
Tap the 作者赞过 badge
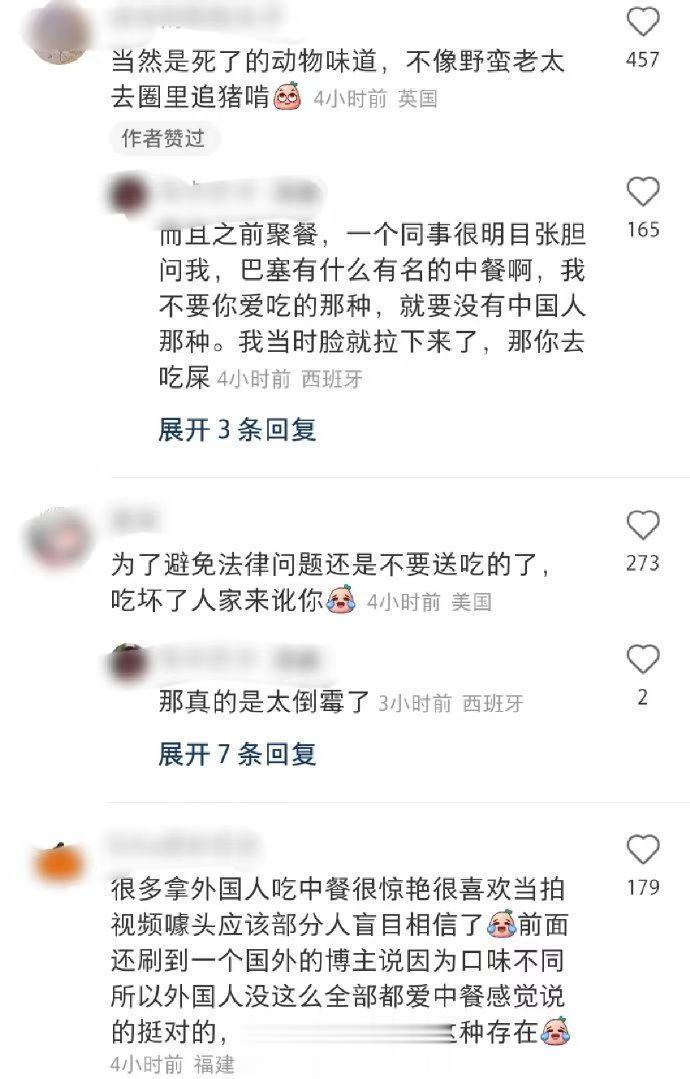tap(164, 138)
